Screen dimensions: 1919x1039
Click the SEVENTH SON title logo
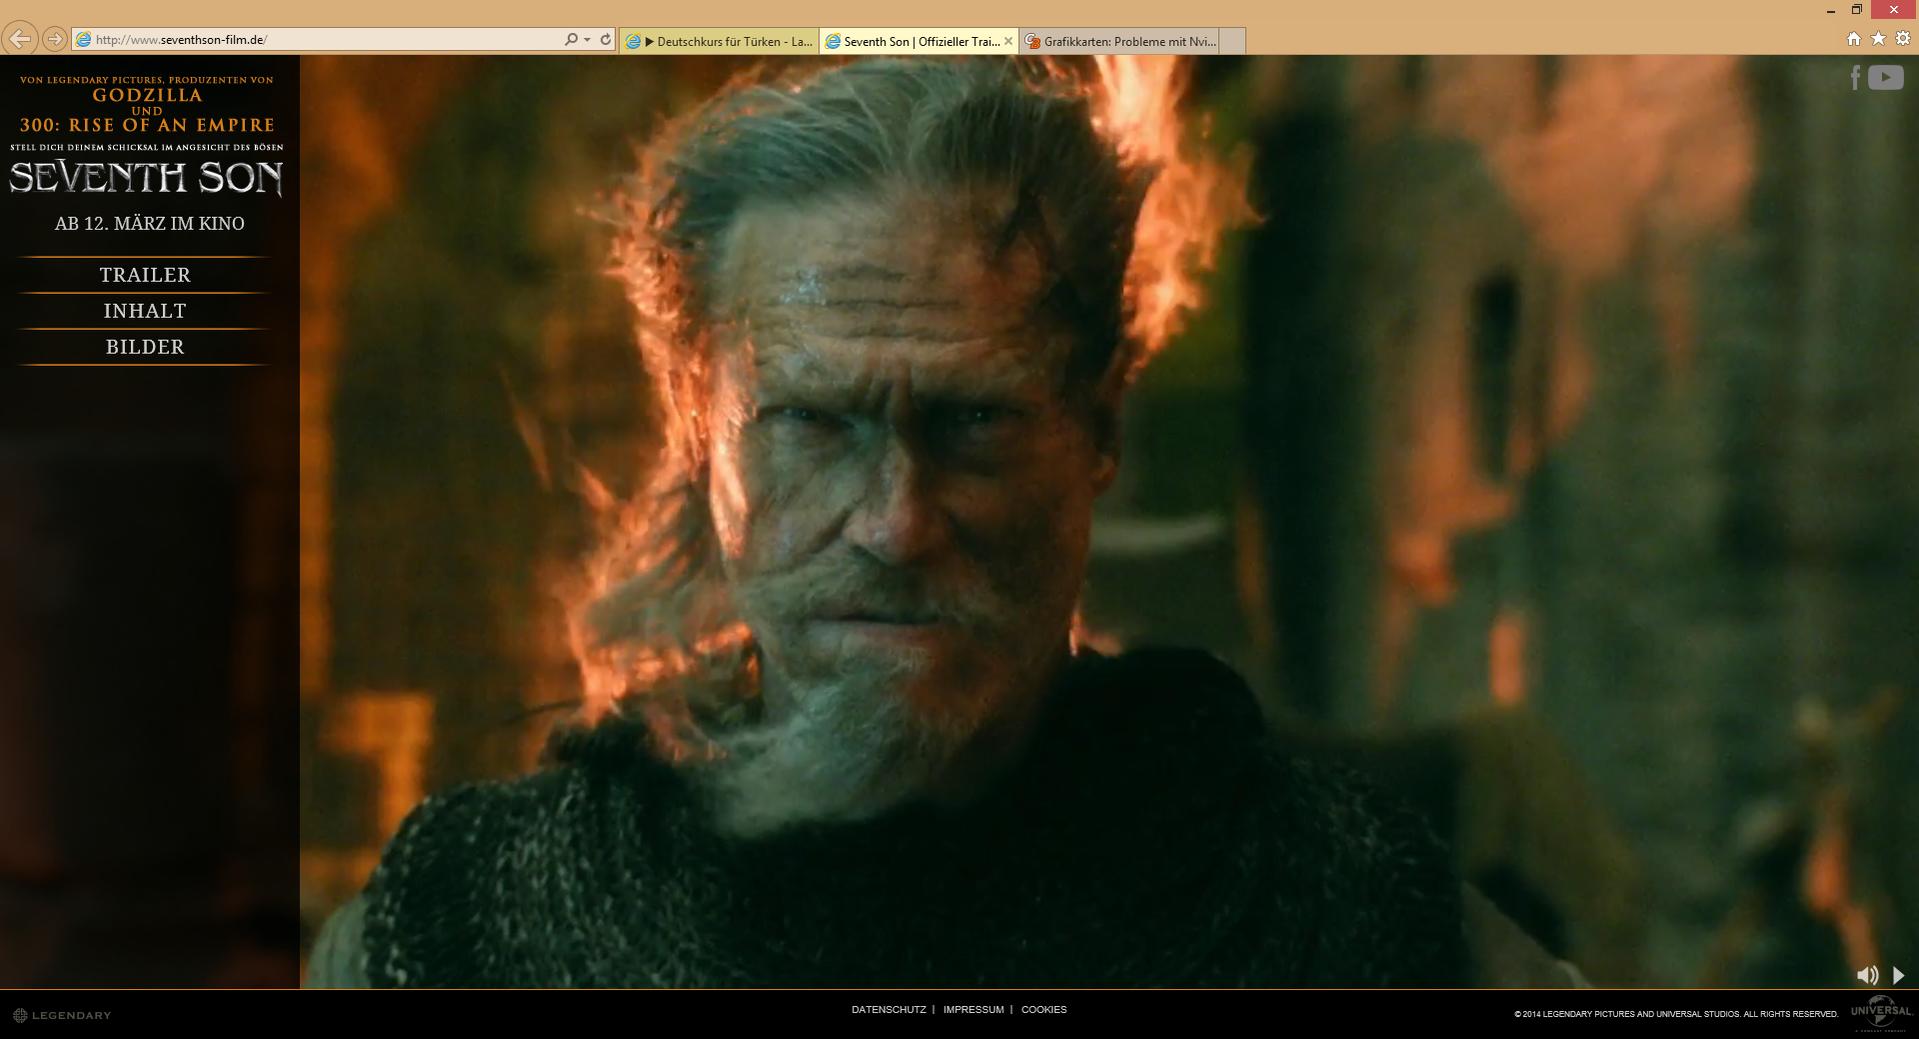[x=146, y=178]
